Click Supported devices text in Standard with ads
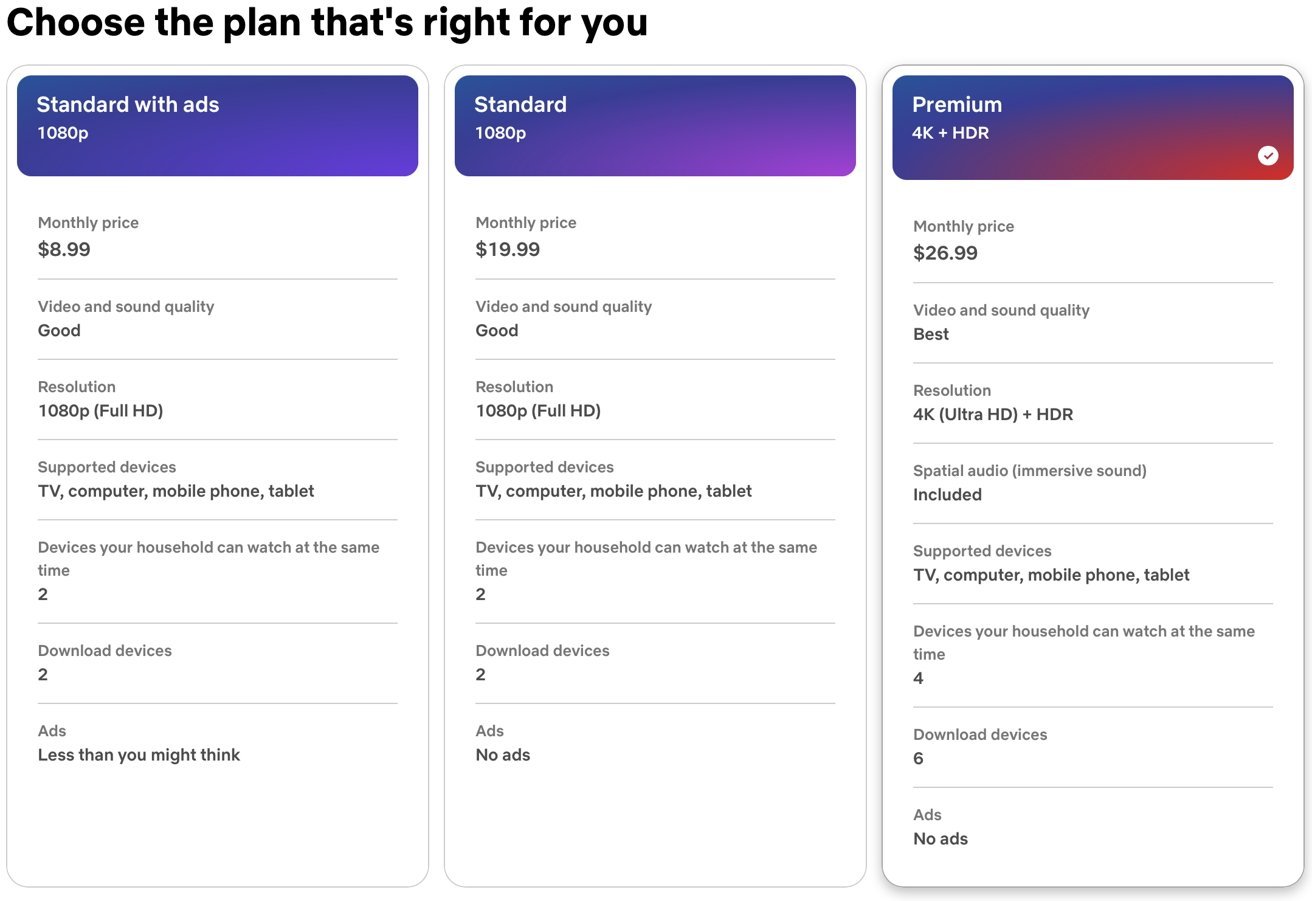This screenshot has width=1312, height=901. click(x=176, y=491)
